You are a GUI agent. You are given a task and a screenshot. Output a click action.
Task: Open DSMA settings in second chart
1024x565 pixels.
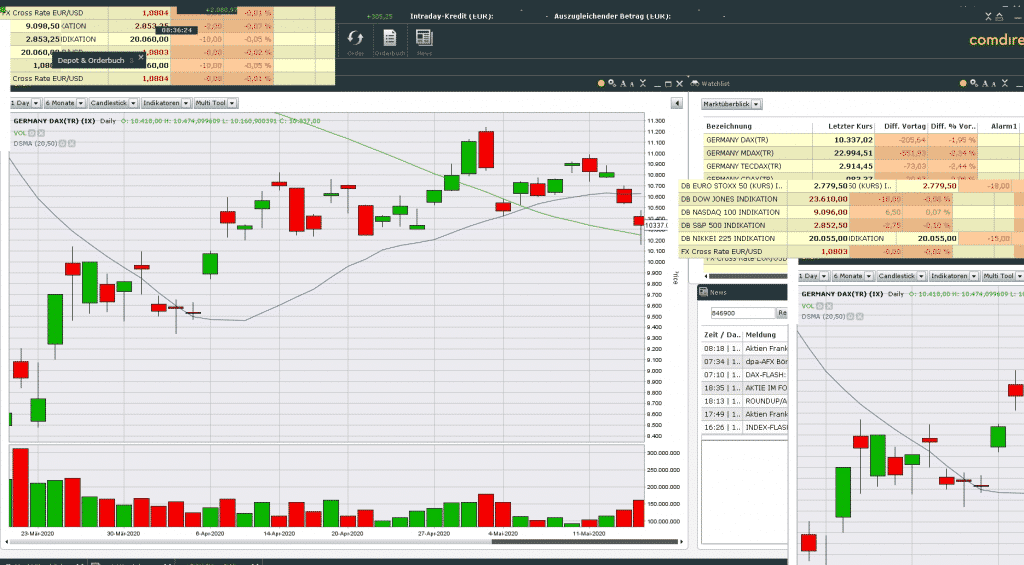(x=851, y=316)
